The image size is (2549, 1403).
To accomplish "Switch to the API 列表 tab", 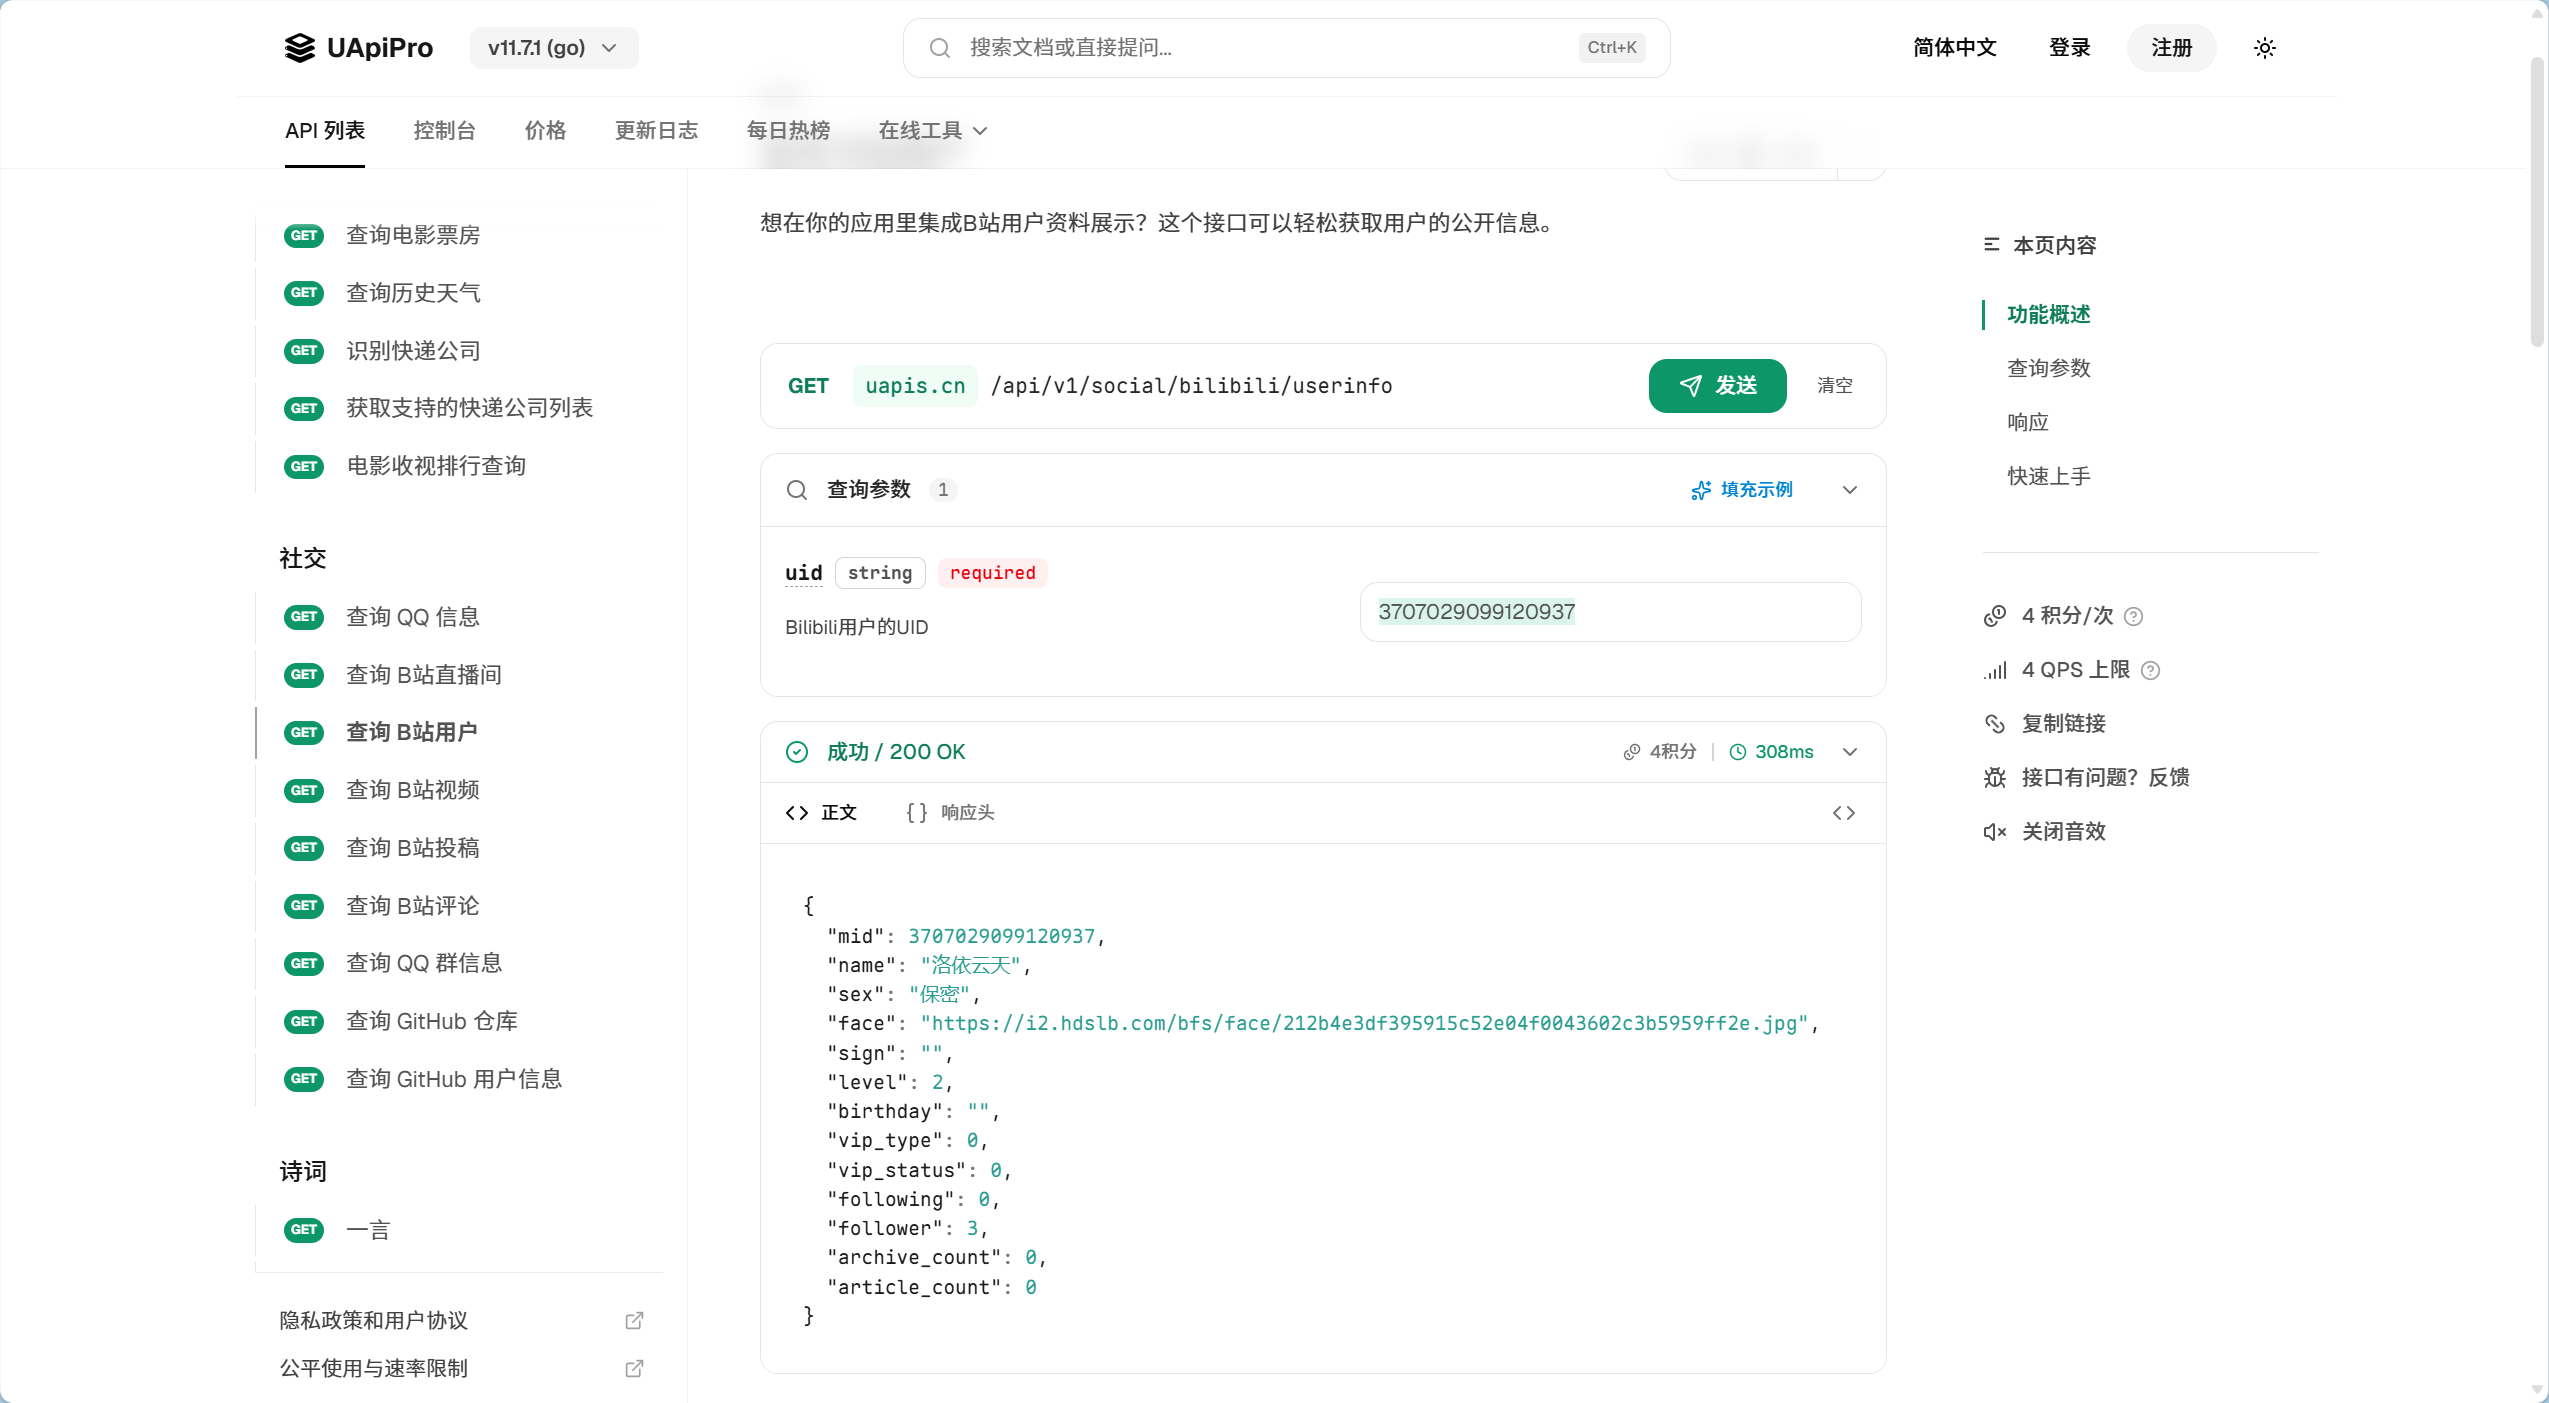I will click(325, 131).
